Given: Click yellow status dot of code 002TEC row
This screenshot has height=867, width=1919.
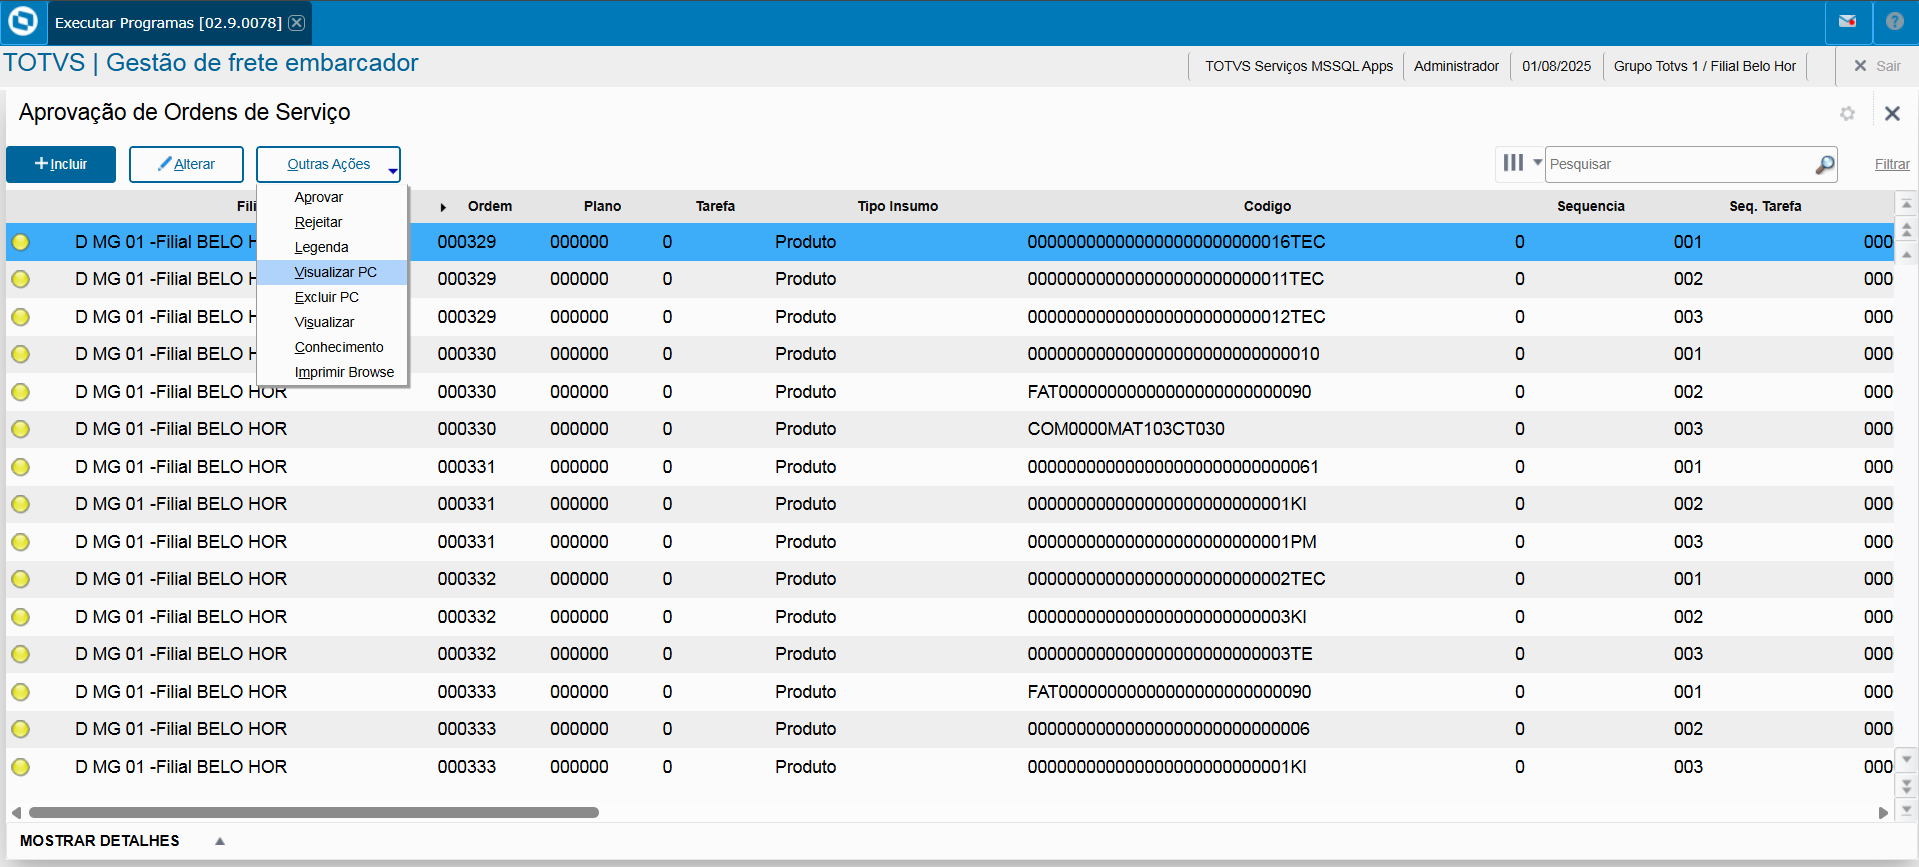Looking at the screenshot, I should pyautogui.click(x=21, y=579).
